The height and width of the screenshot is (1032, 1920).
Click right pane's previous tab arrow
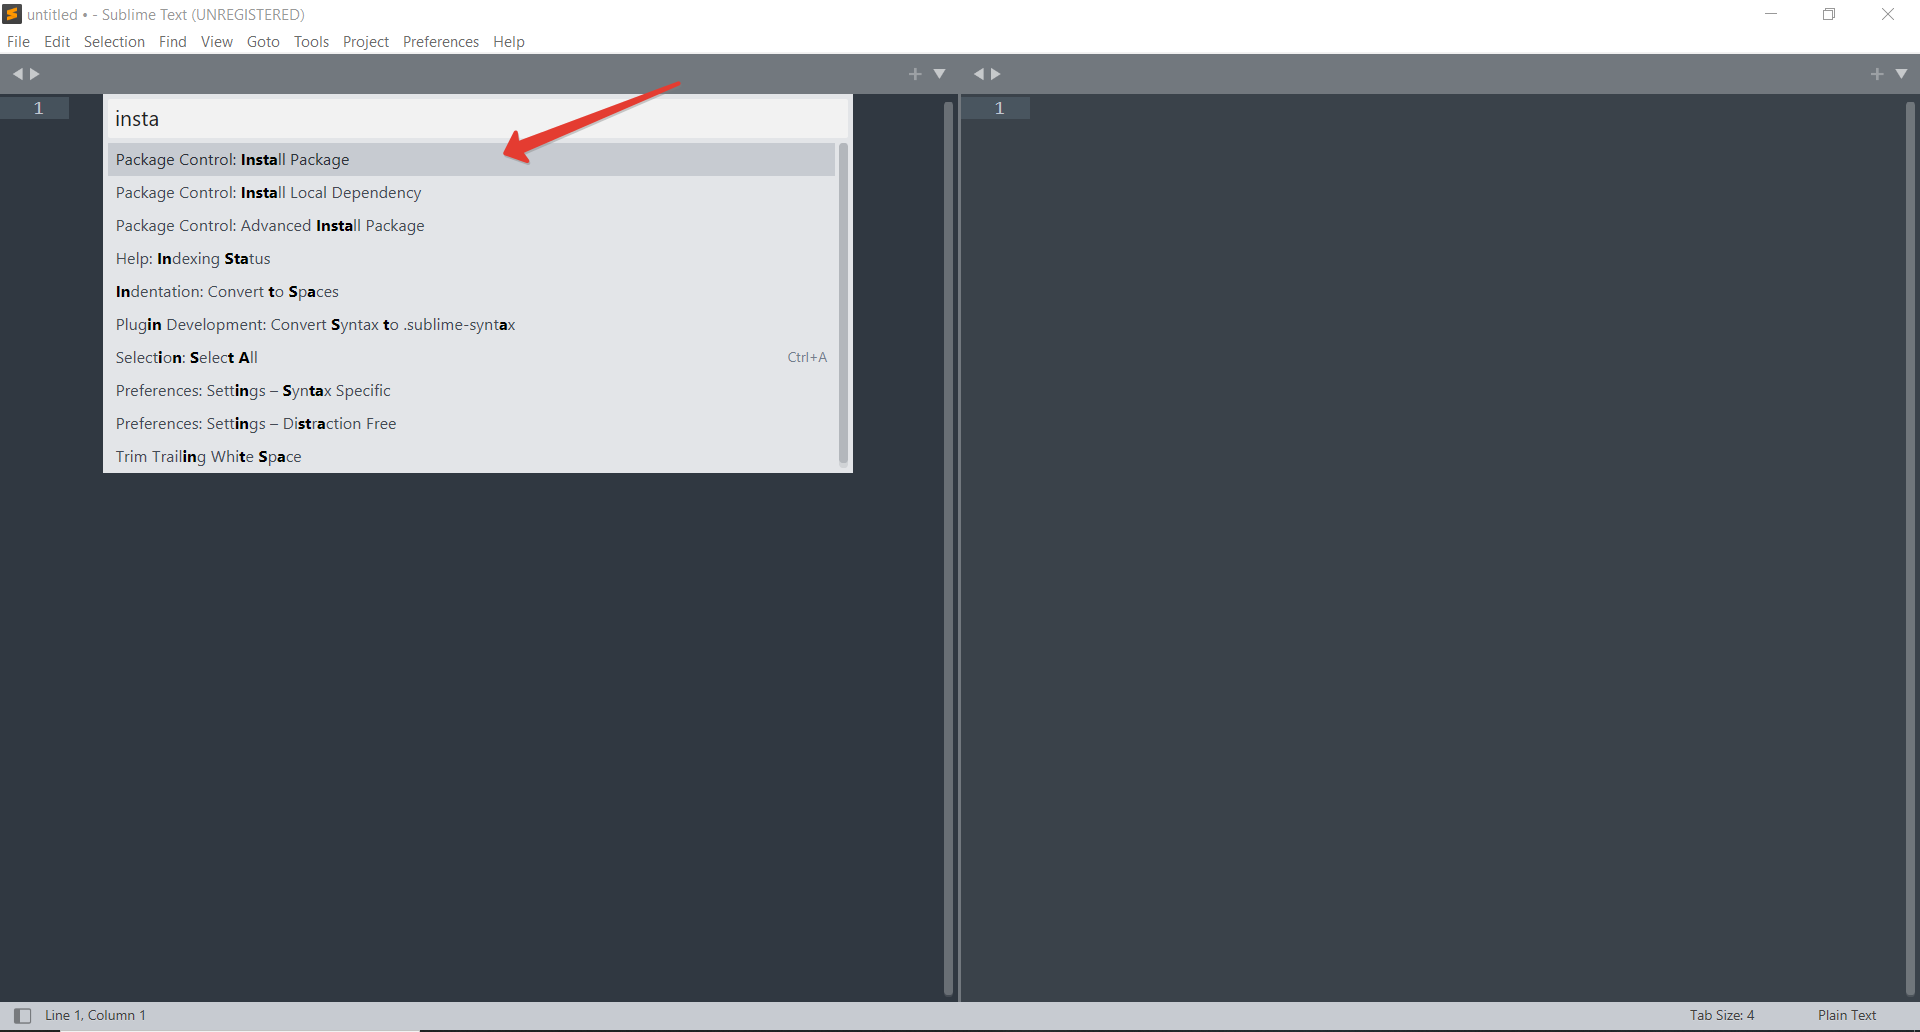[x=979, y=74]
